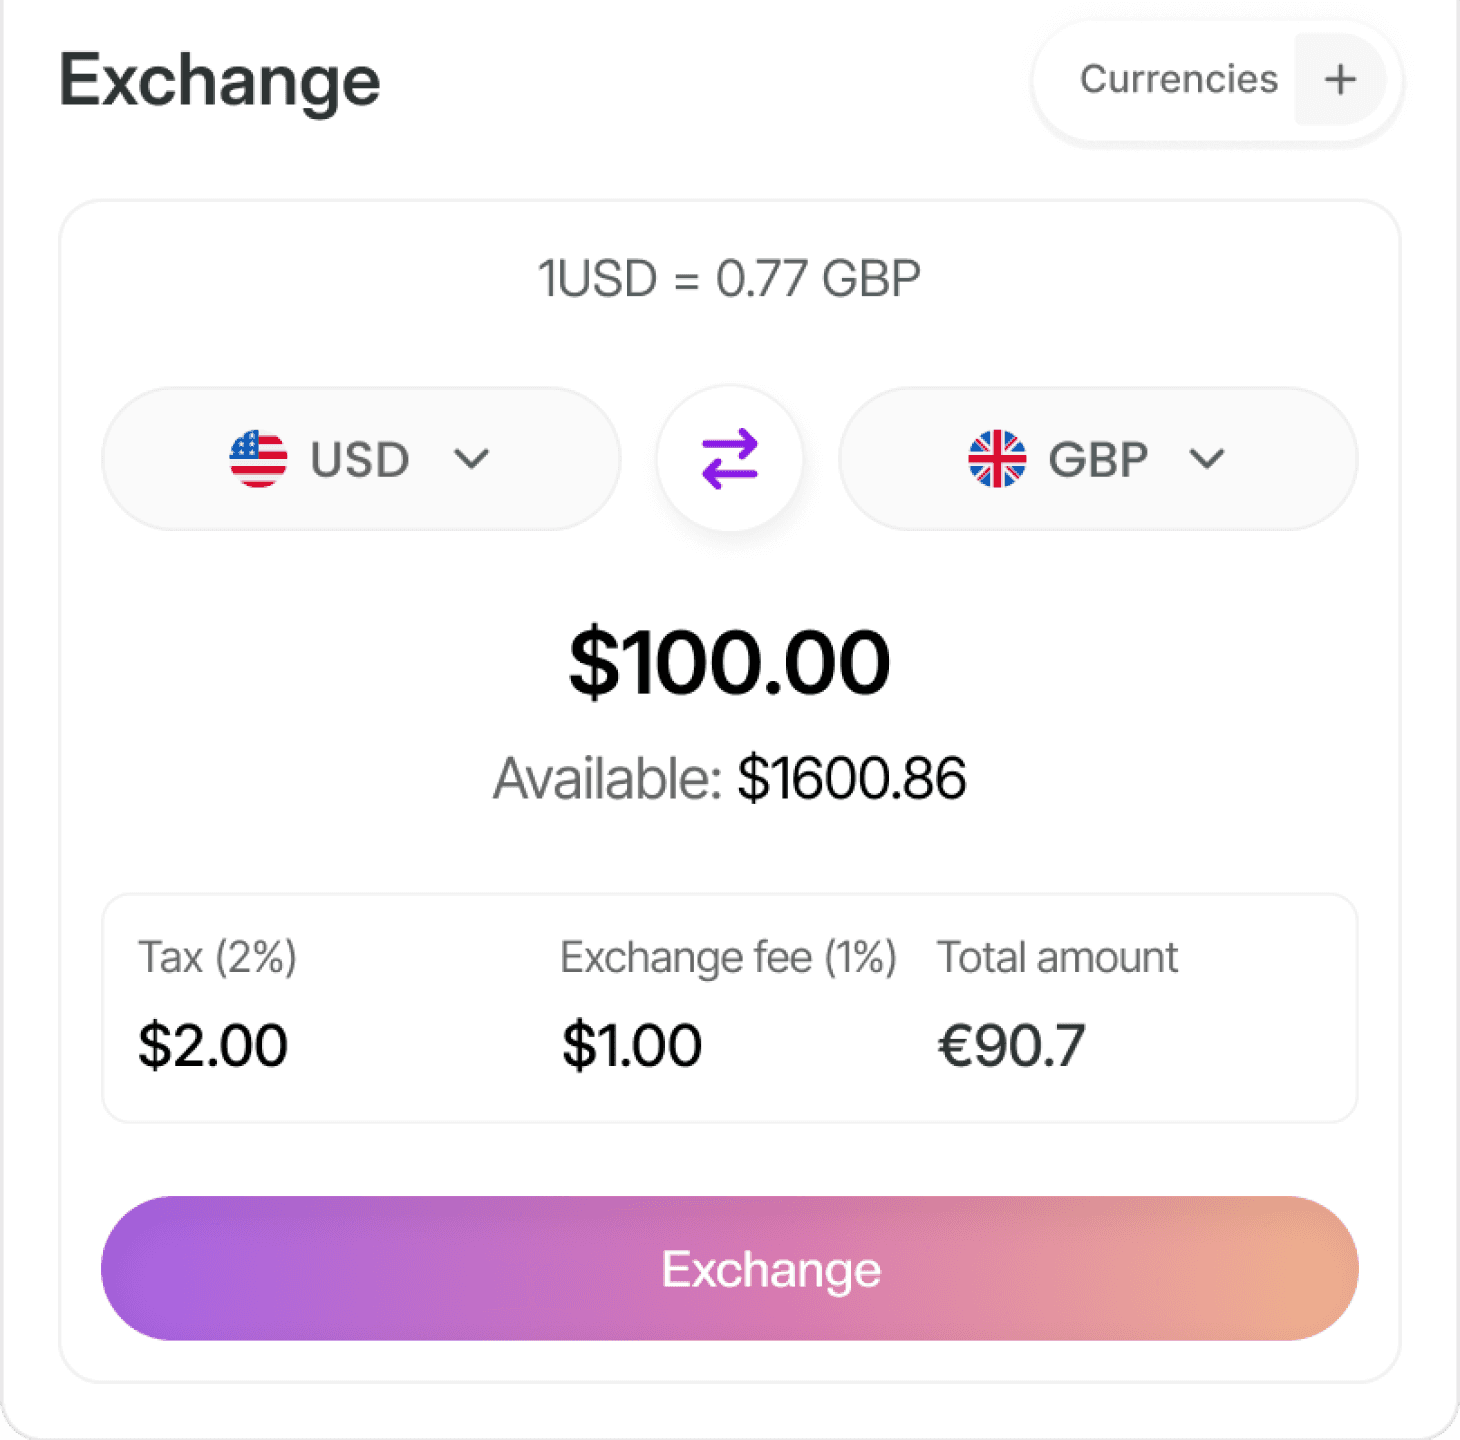Click the US flag icon
Viewport: 1460px width, 1440px height.
pos(258,459)
